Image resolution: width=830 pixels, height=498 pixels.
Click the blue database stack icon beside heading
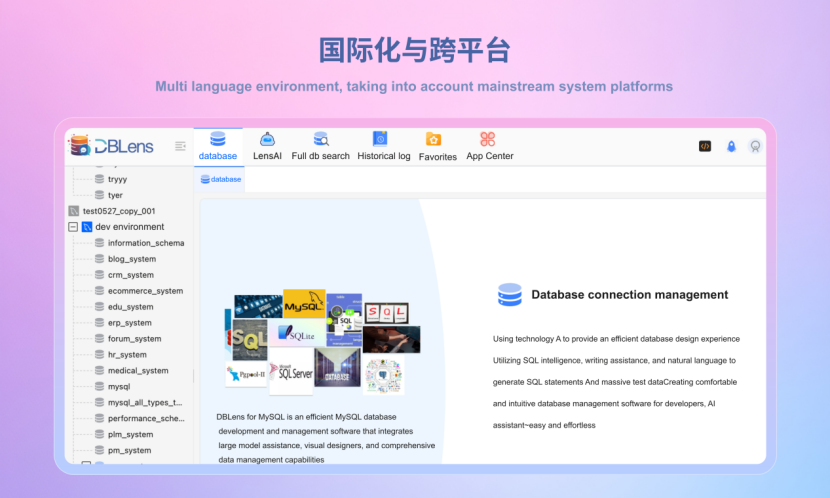click(510, 295)
